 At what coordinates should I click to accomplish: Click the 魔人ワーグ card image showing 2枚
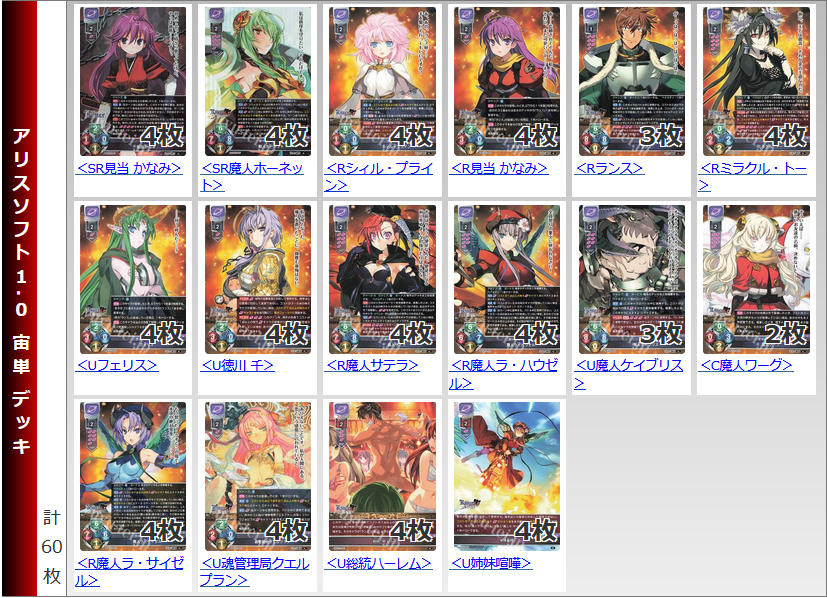[756, 279]
